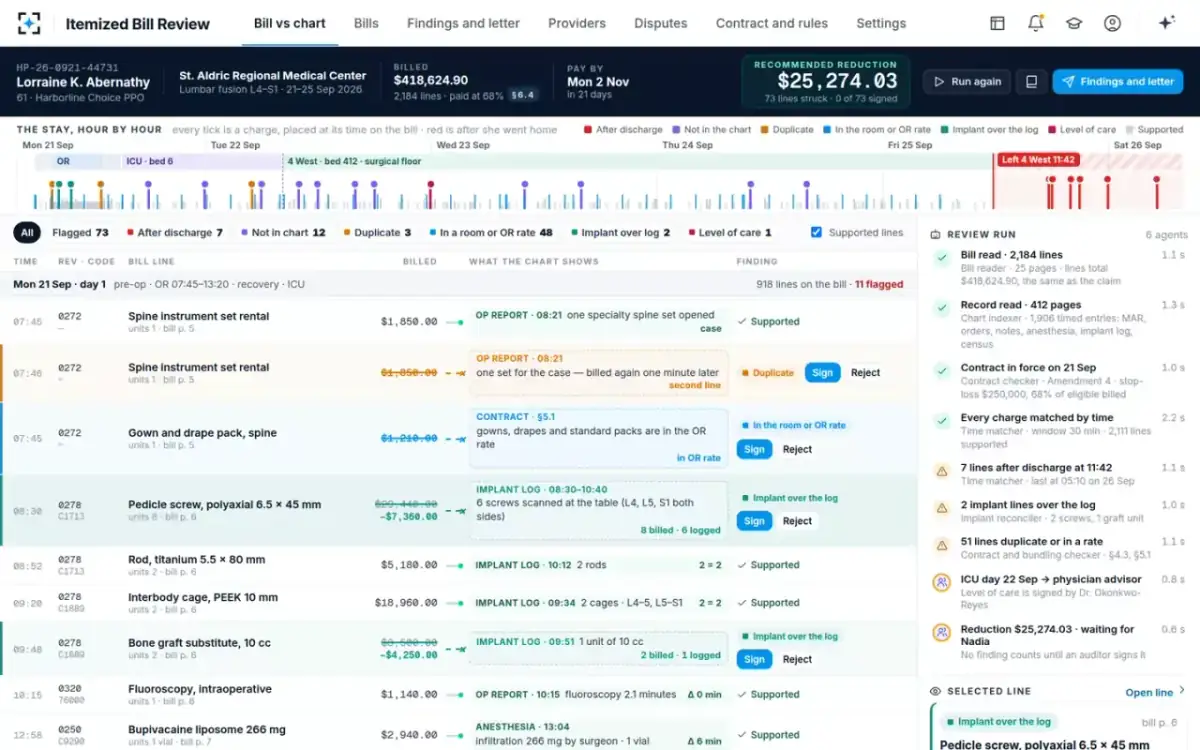
Task: Filter by Not in chart 12
Action: (283, 233)
